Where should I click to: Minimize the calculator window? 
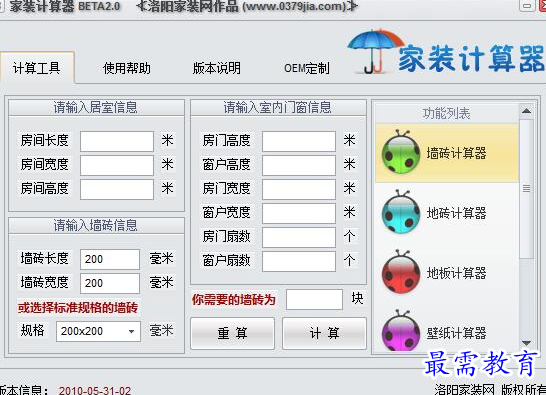pyautogui.click(x=527, y=6)
